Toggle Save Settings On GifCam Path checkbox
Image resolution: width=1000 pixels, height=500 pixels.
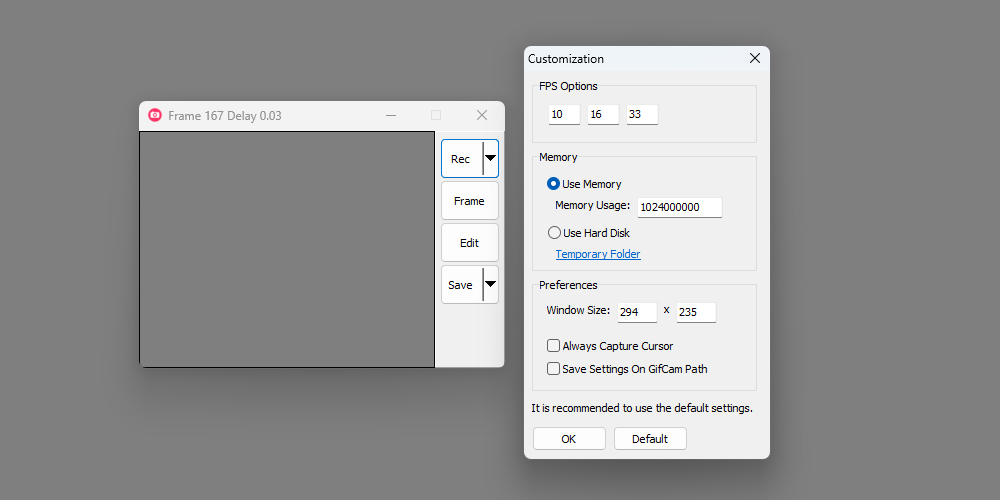tap(554, 369)
